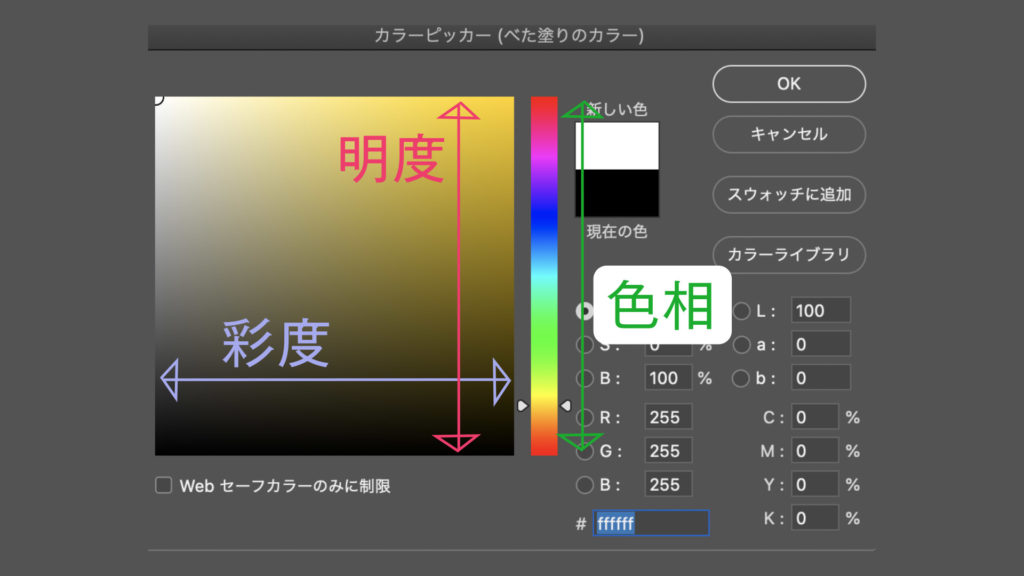Screen dimensions: 1024x576
Task: Click the カラーピッカー title bar text
Action: pos(509,35)
